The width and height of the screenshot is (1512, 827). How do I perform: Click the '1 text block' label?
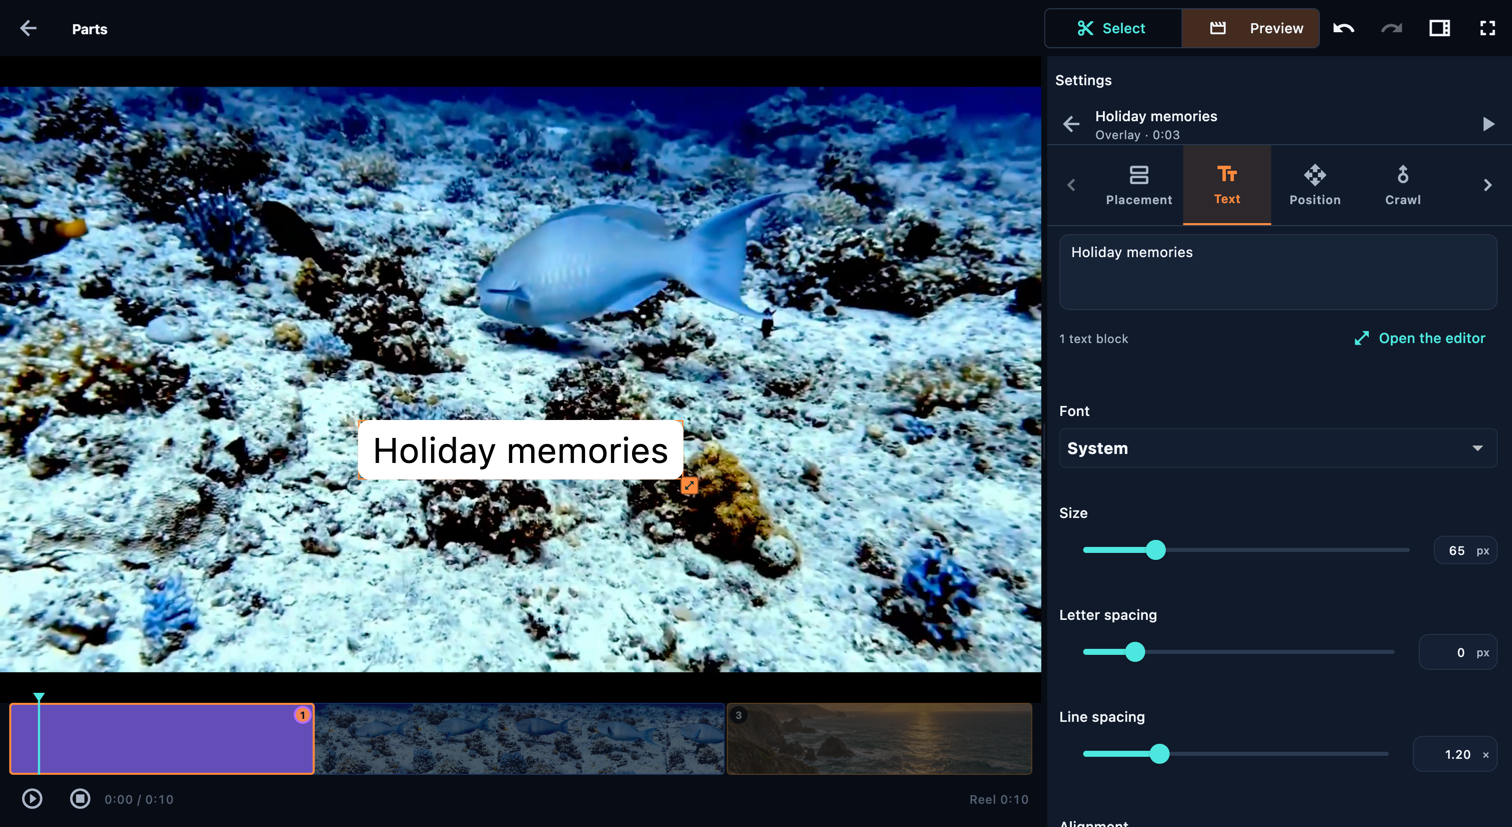click(x=1094, y=339)
